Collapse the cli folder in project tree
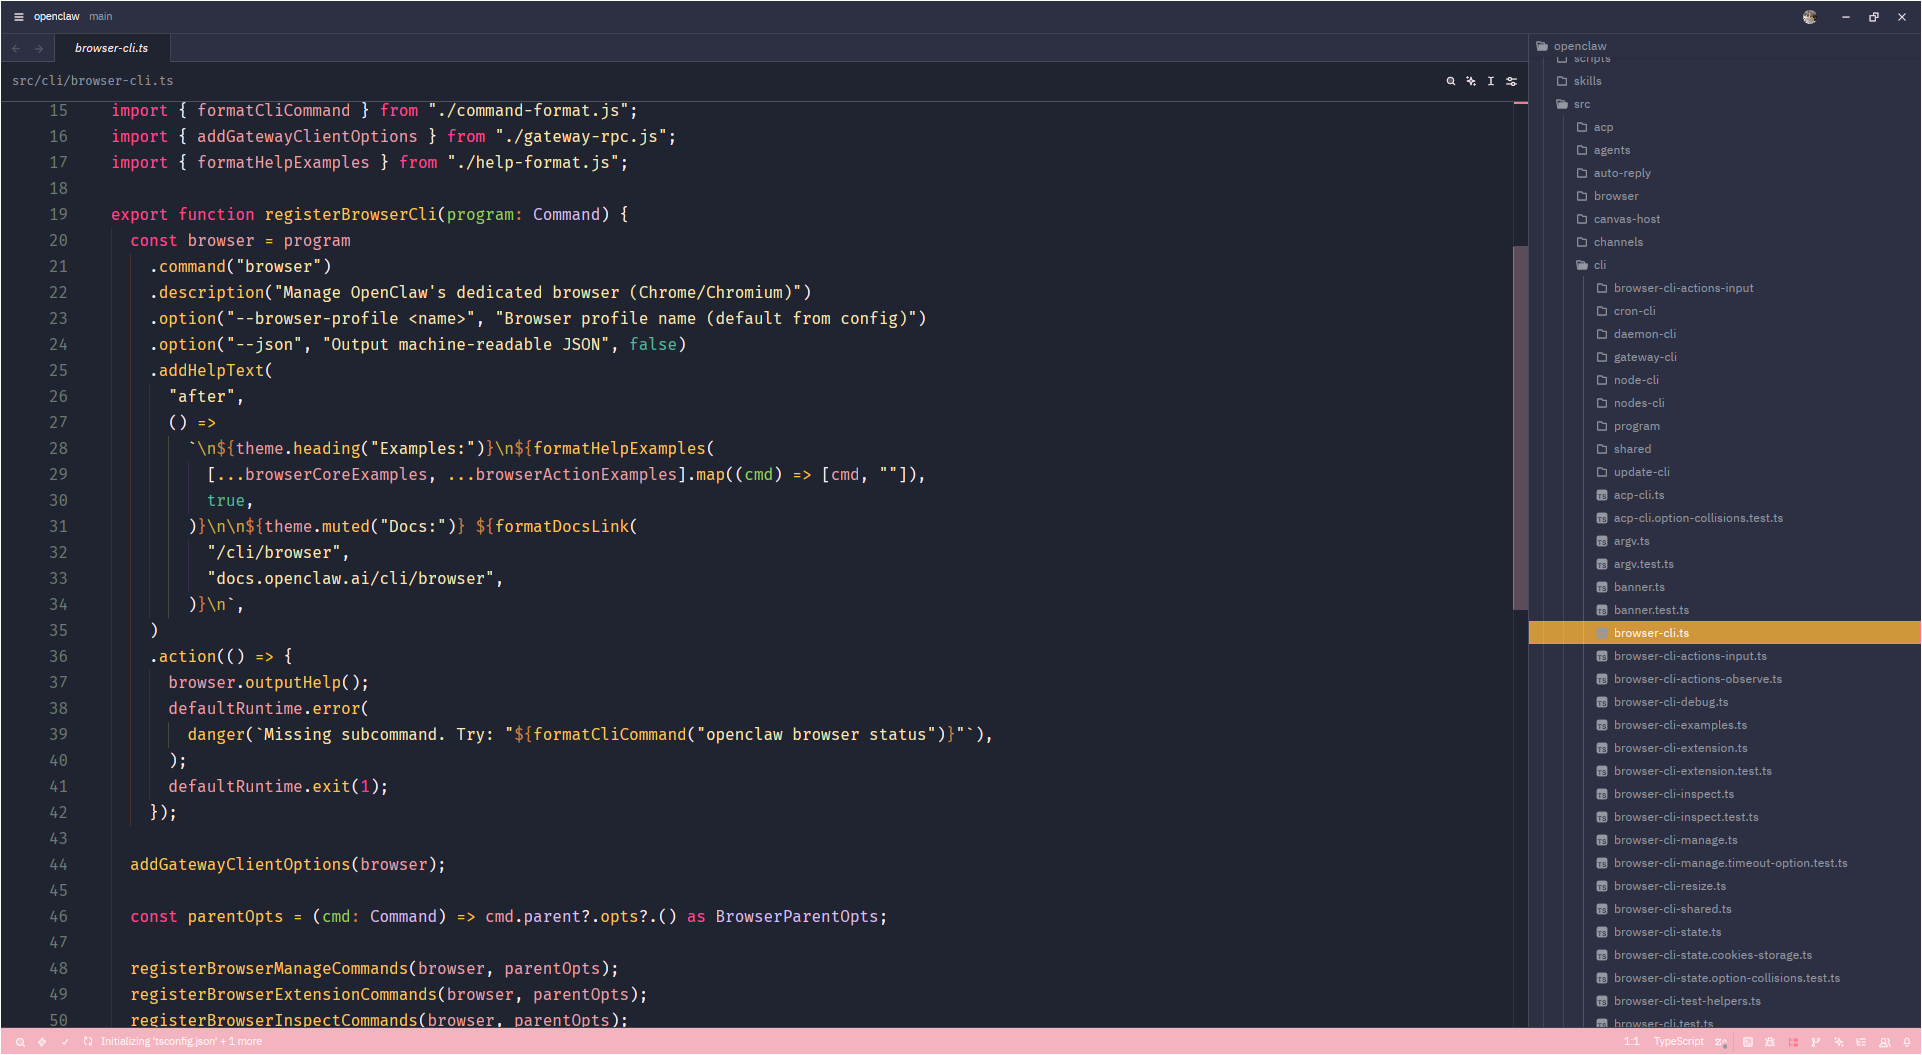Image resolution: width=1922 pixels, height=1055 pixels. [x=1725, y=266]
